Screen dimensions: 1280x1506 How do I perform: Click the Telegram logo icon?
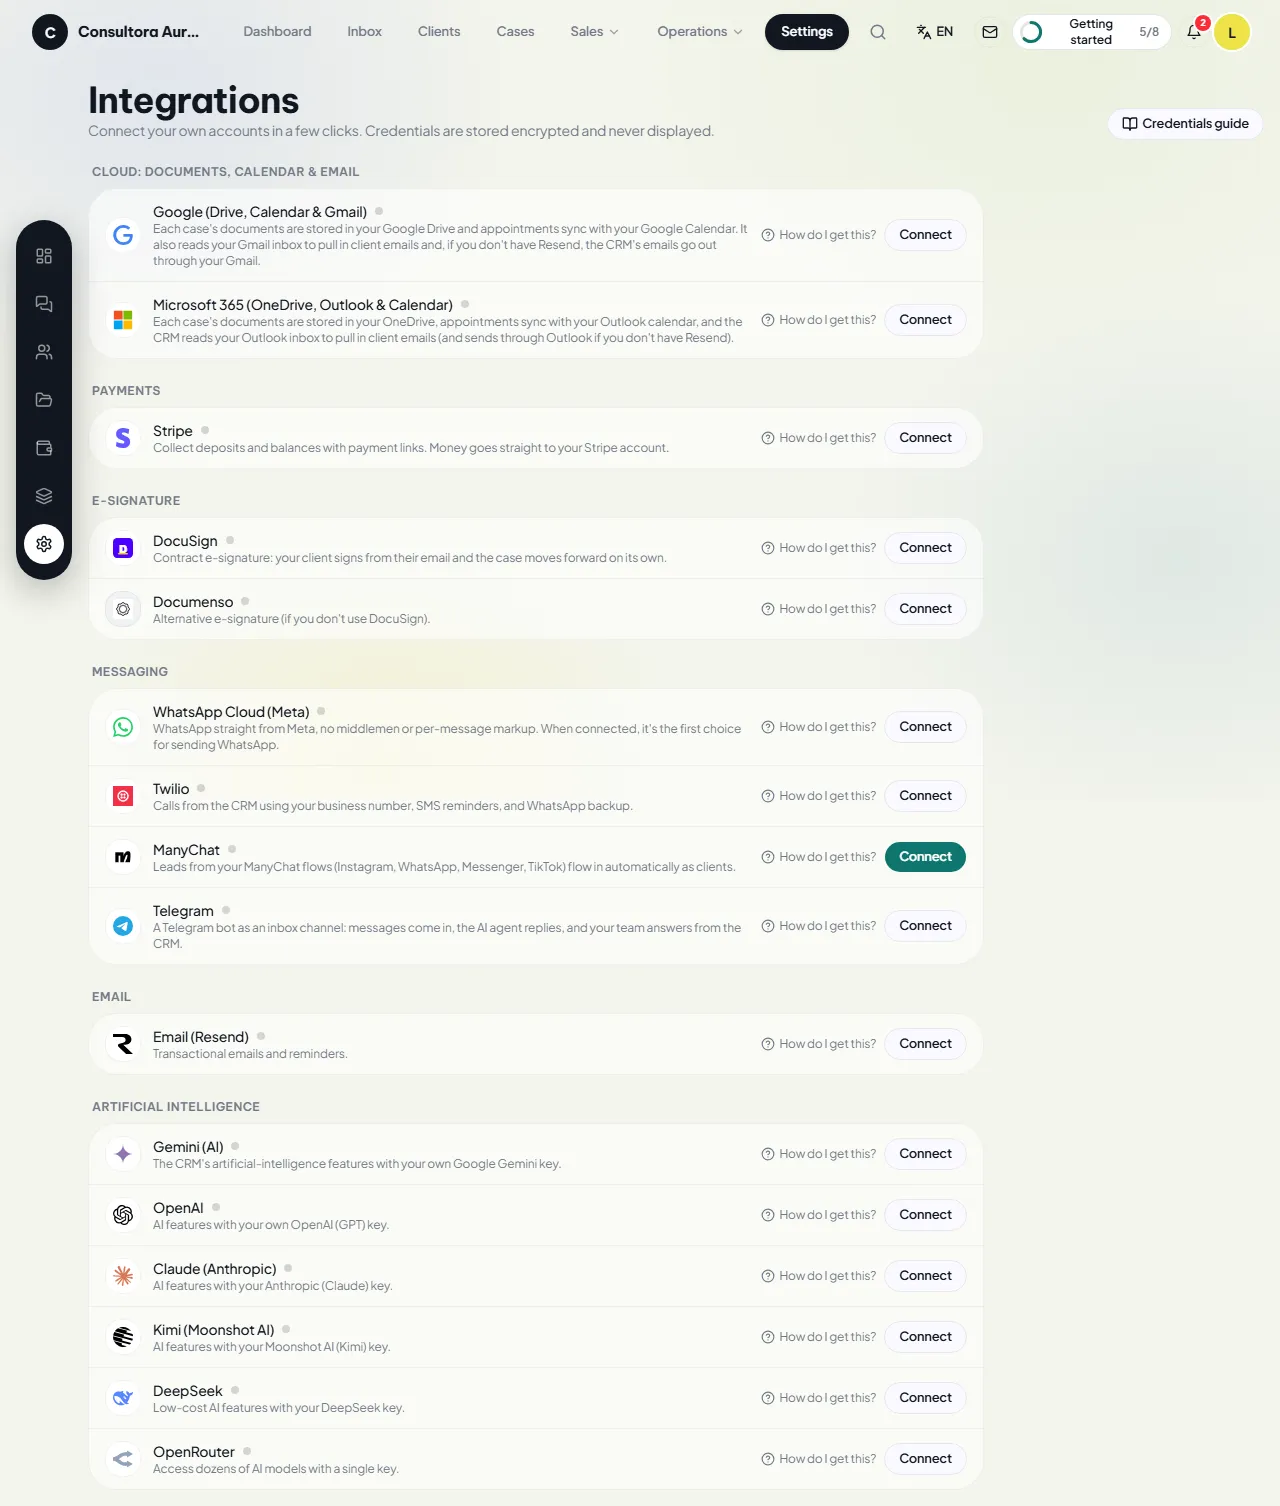[123, 926]
